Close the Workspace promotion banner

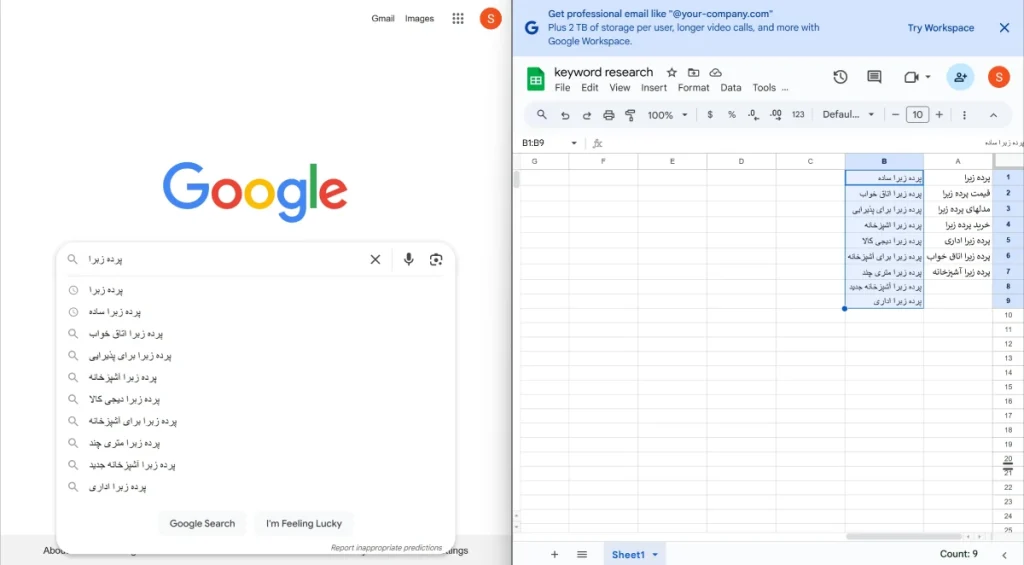coord(1004,27)
